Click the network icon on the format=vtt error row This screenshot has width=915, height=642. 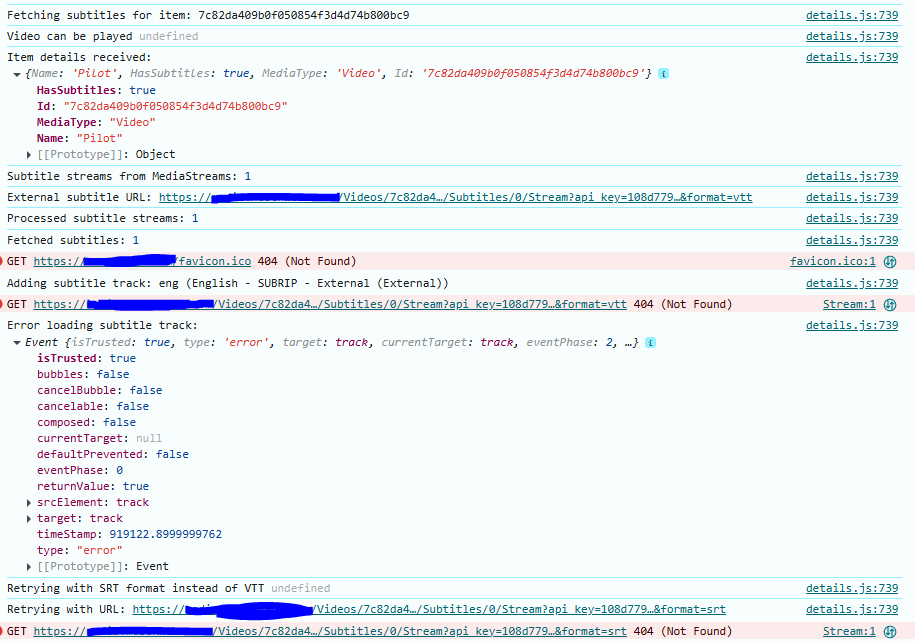(x=890, y=305)
